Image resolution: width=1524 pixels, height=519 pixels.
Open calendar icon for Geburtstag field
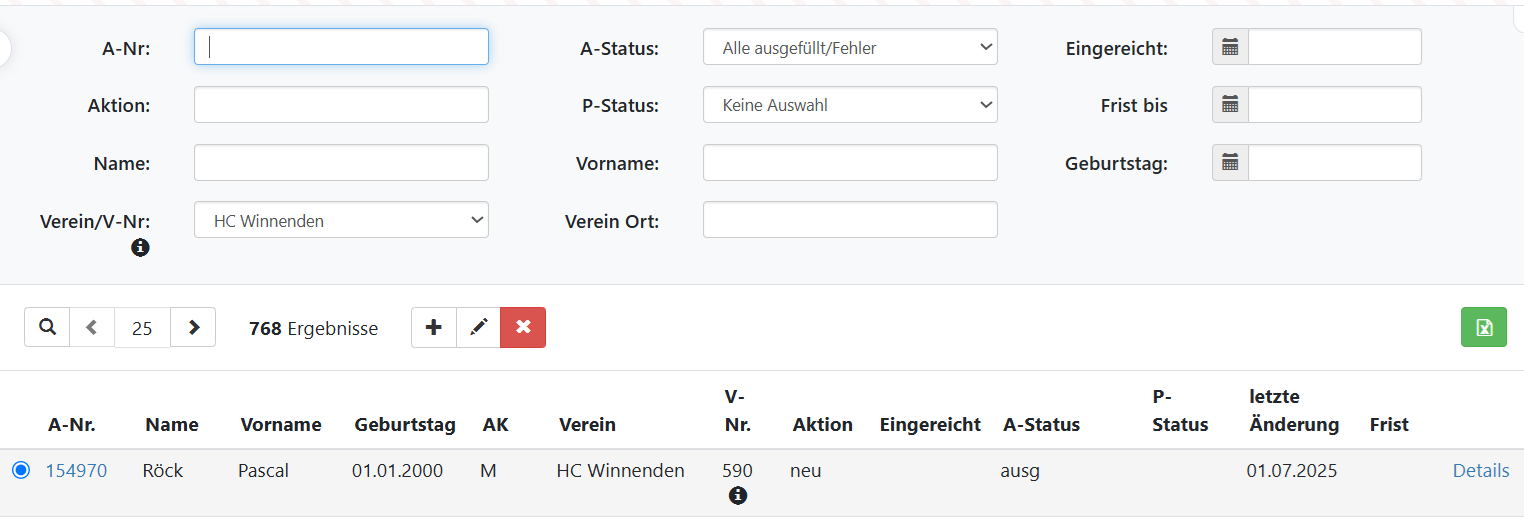[x=1230, y=163]
